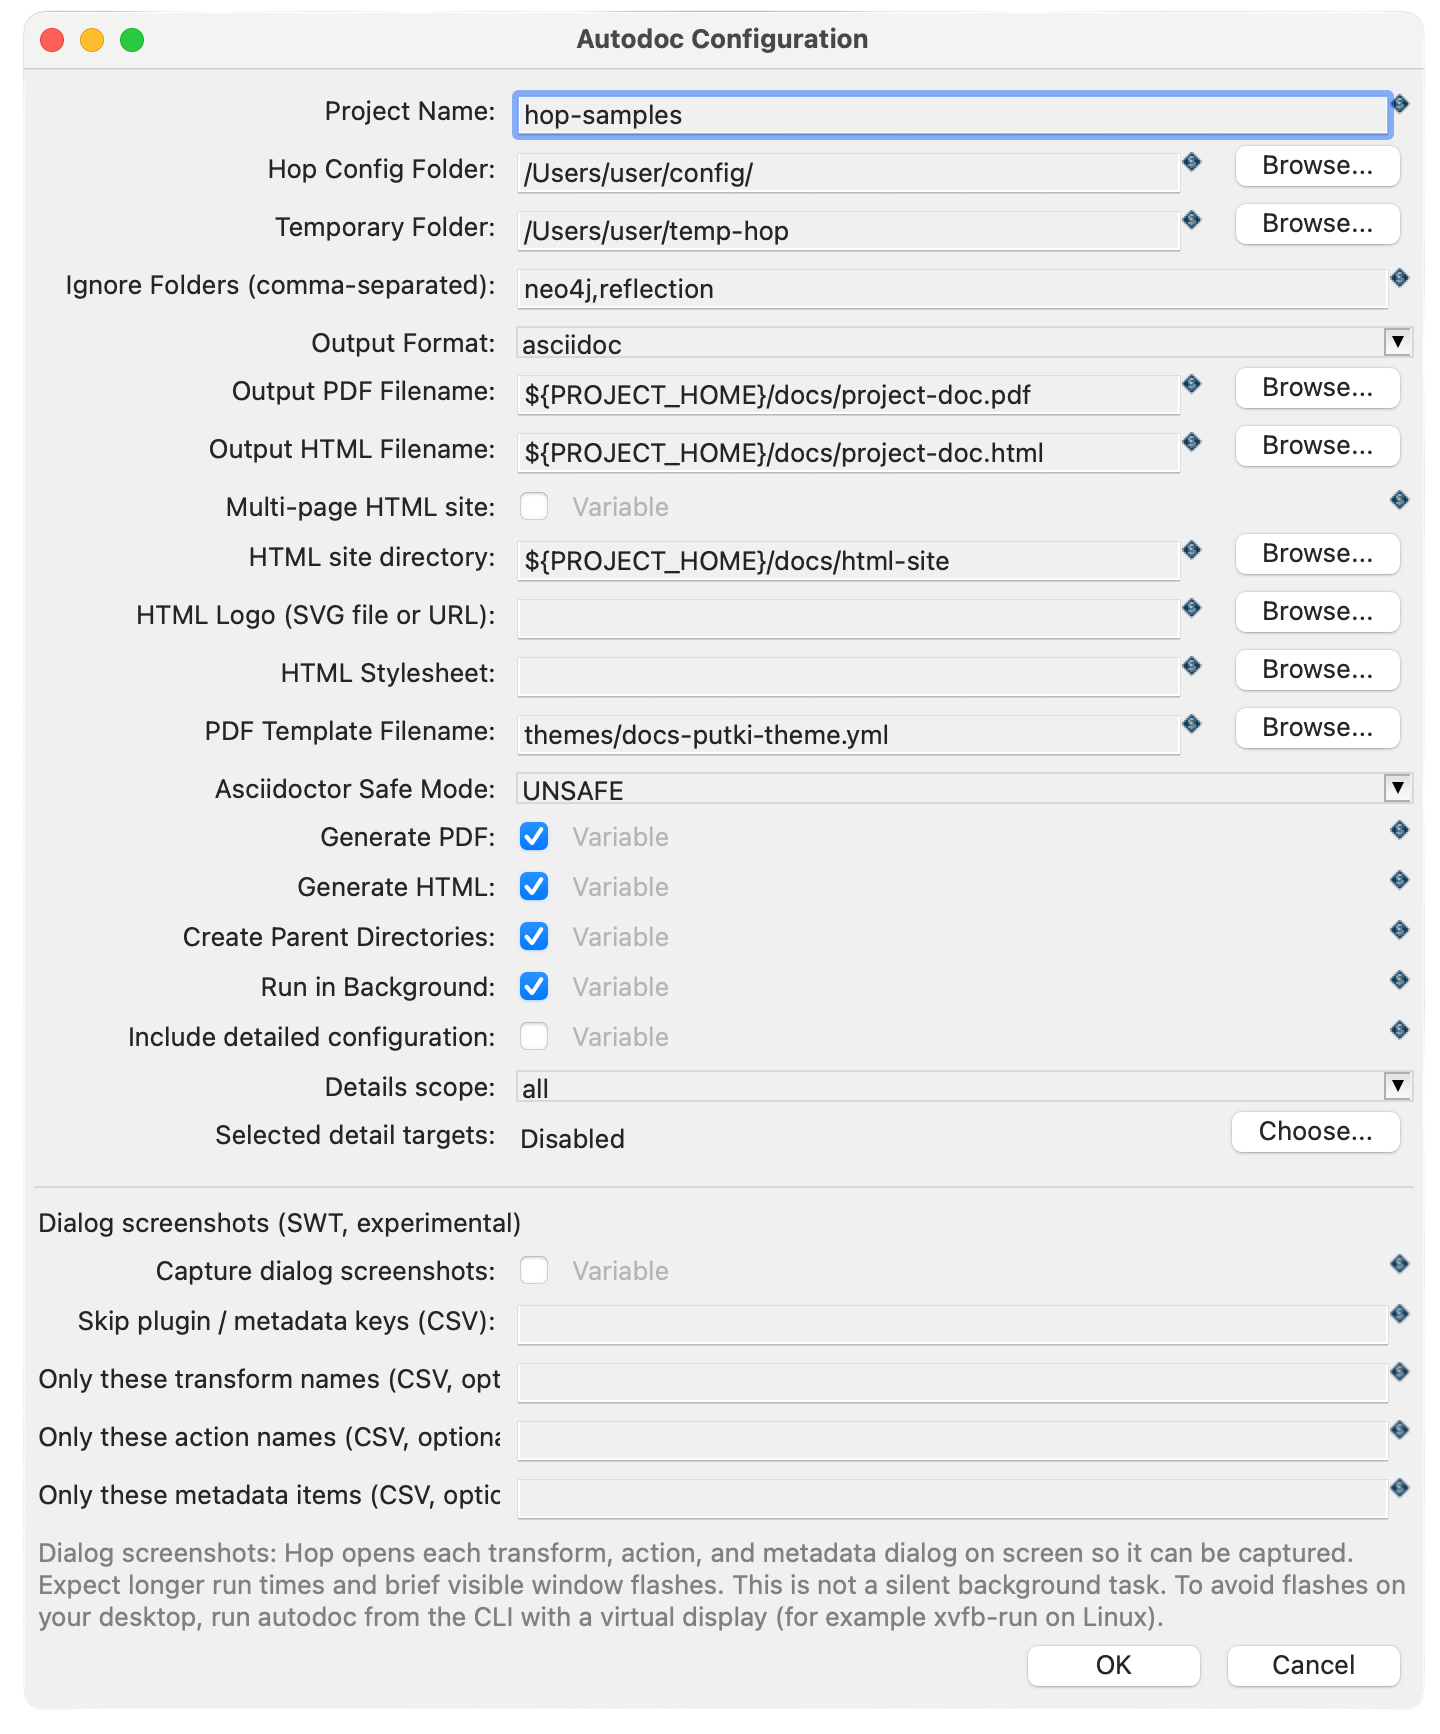Click variable icon next to Output PDF Filename
This screenshot has height=1734, width=1440.
[x=1192, y=384]
